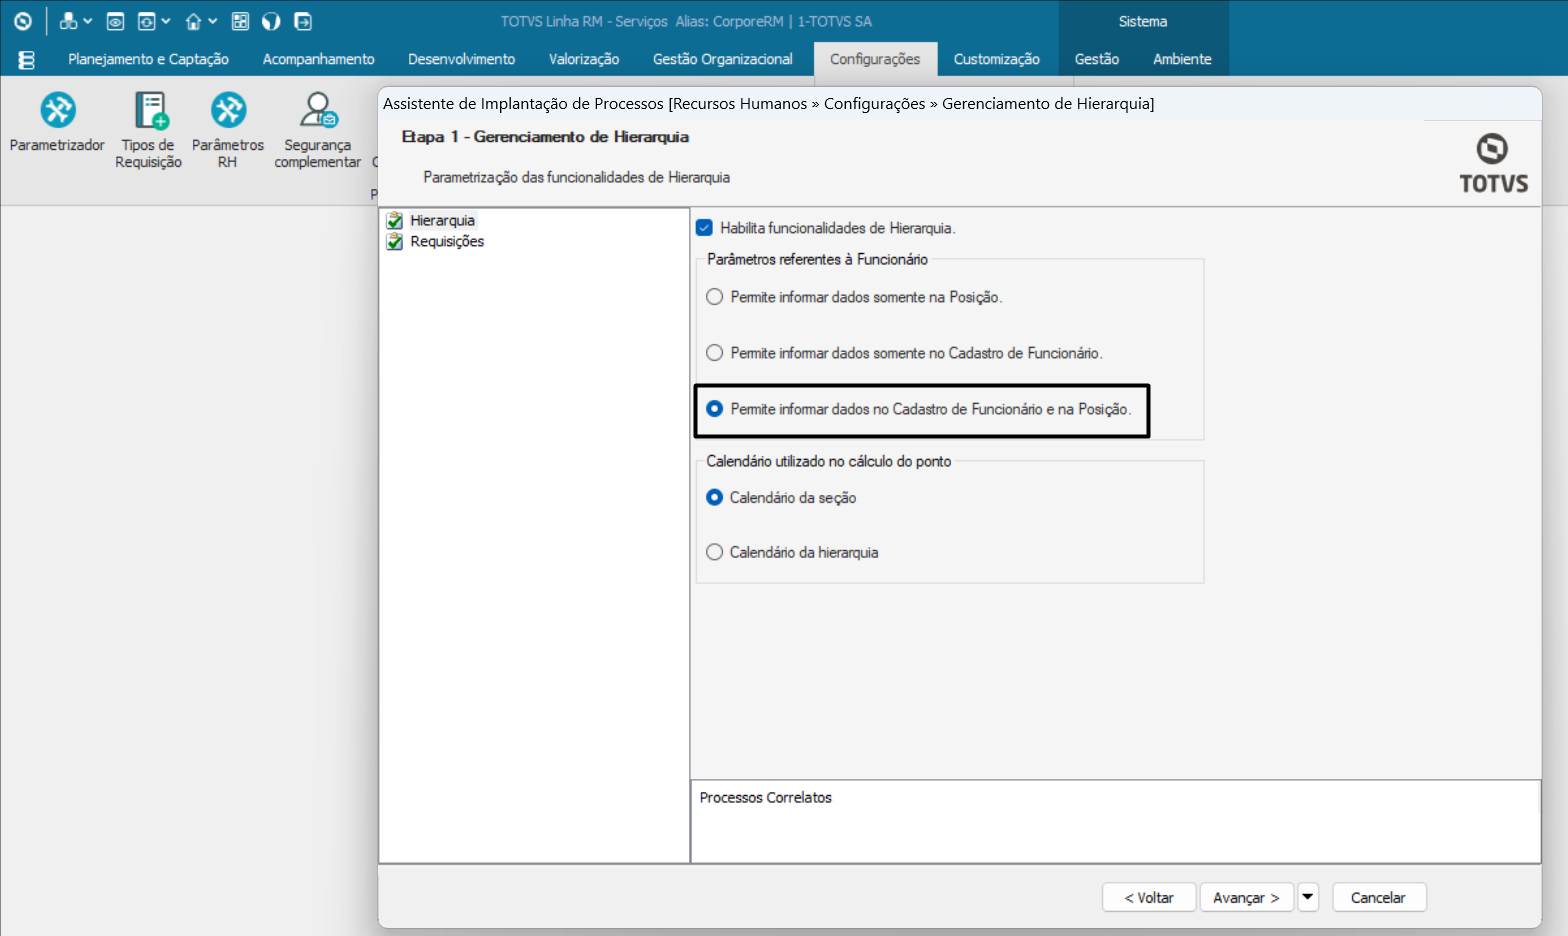Expand the refresh window dropdown arrow
This screenshot has width=1568, height=936.
pos(165,21)
